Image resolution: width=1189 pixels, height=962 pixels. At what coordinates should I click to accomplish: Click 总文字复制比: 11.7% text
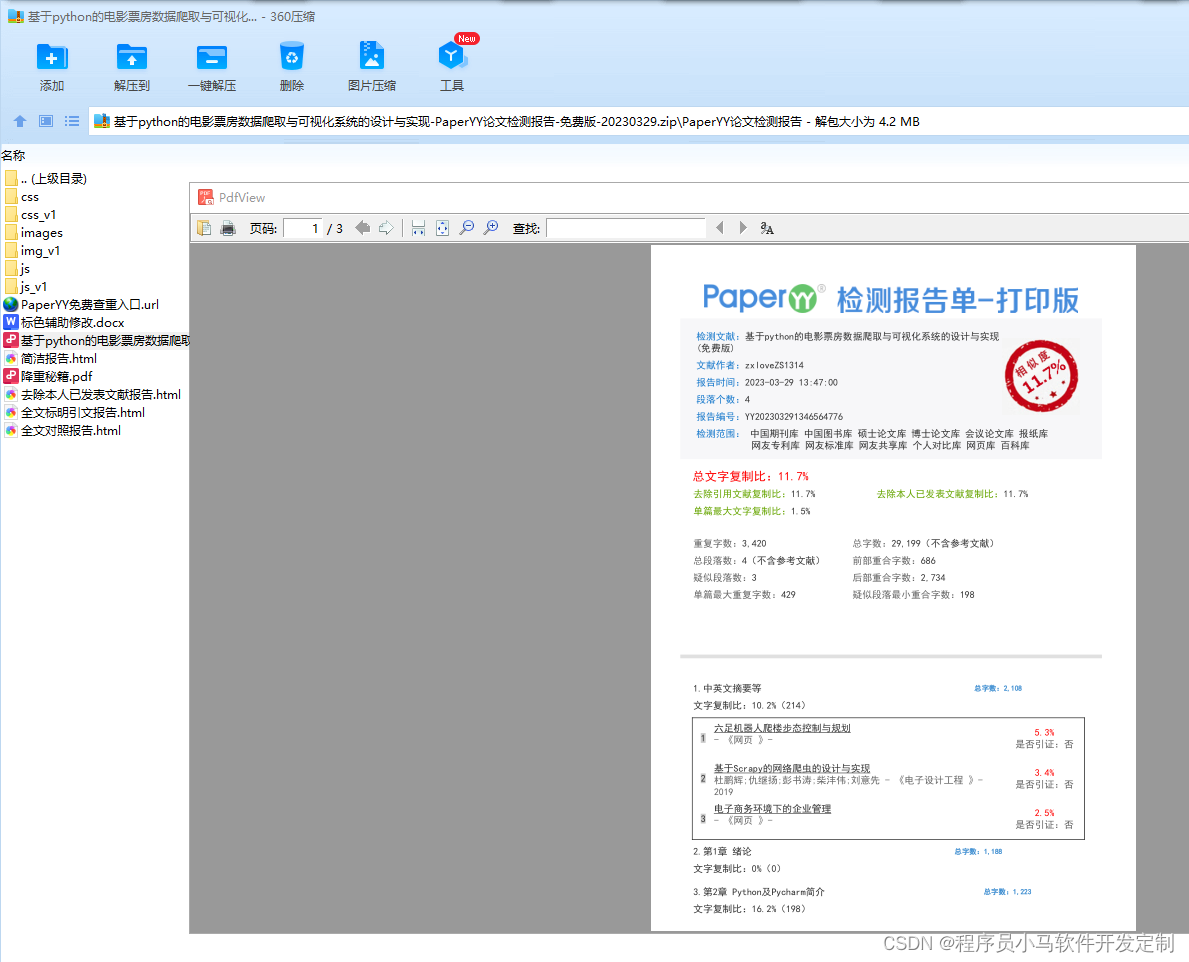[751, 476]
